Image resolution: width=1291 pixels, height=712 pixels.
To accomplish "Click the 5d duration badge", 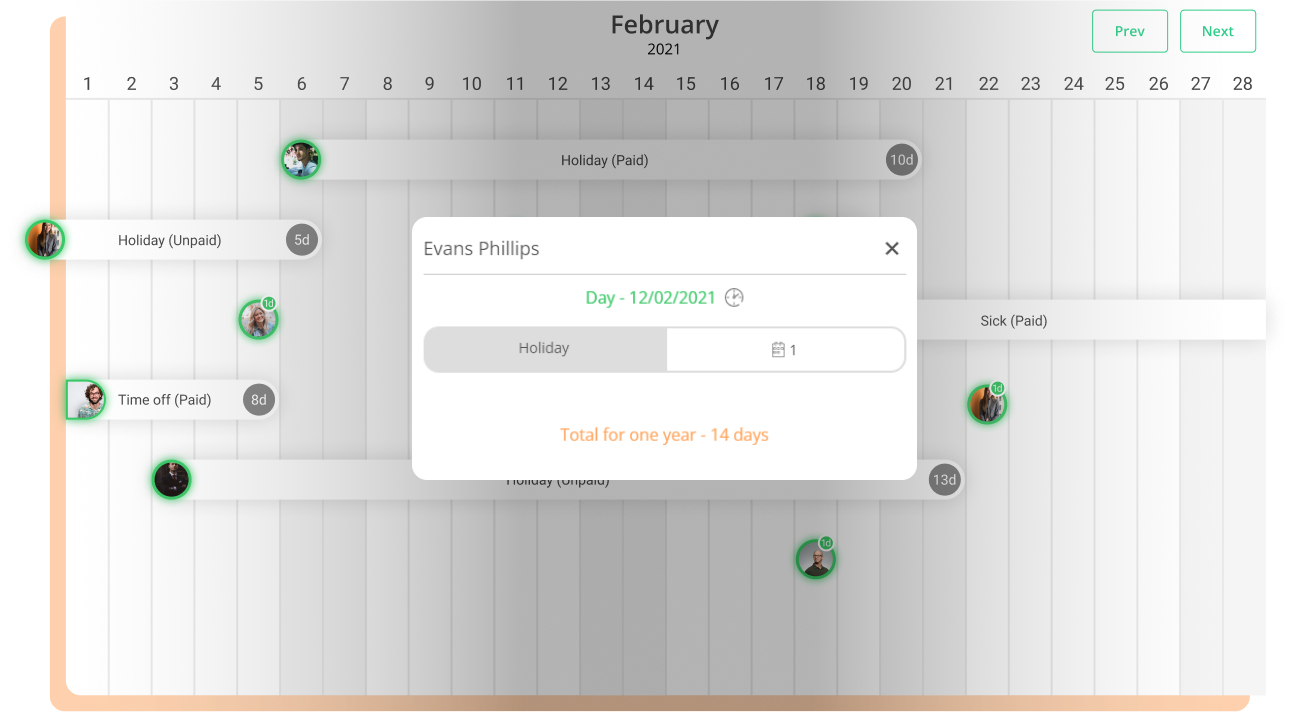I will (x=301, y=240).
